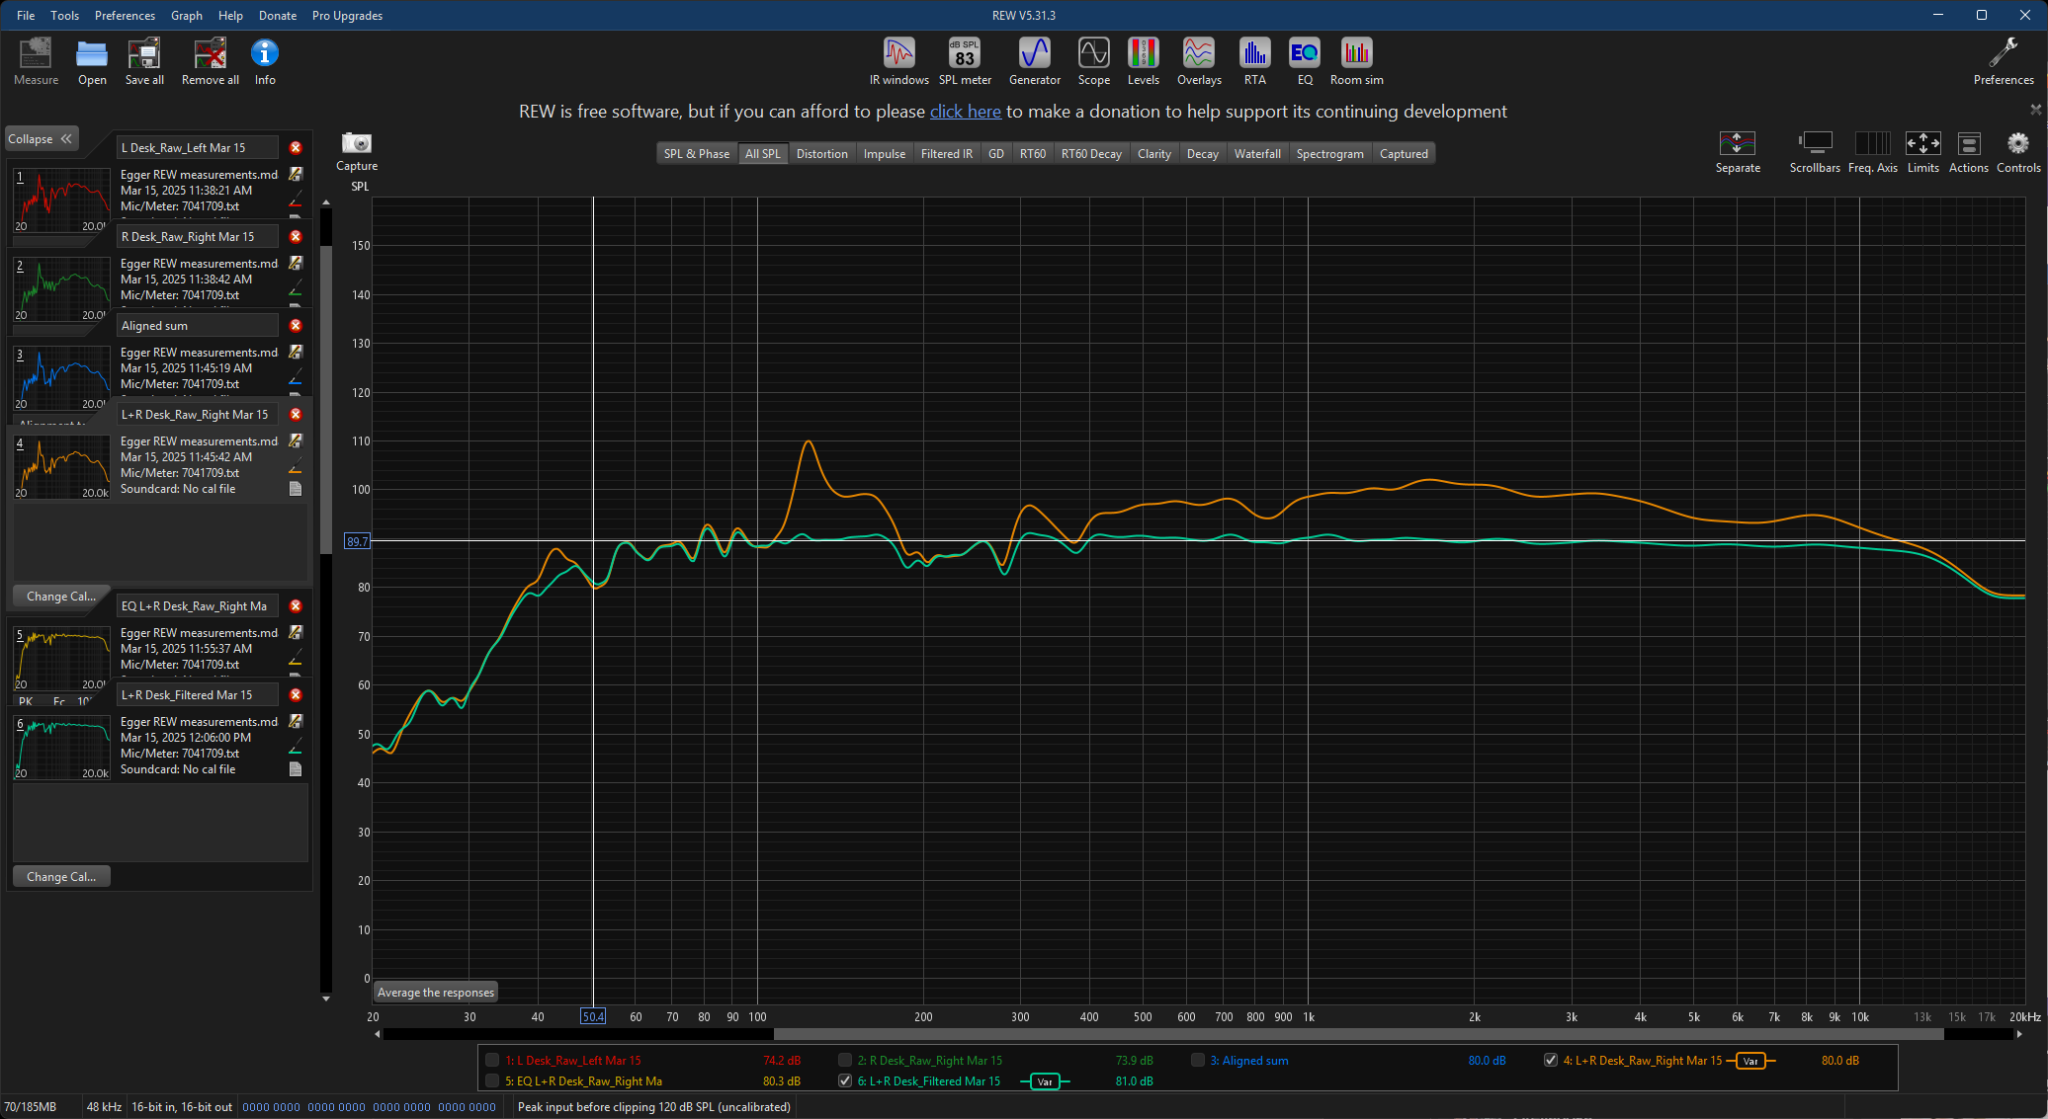Edit notes icon for L Desk_Raw_Left measurement
The image size is (2048, 1119).
296,174
